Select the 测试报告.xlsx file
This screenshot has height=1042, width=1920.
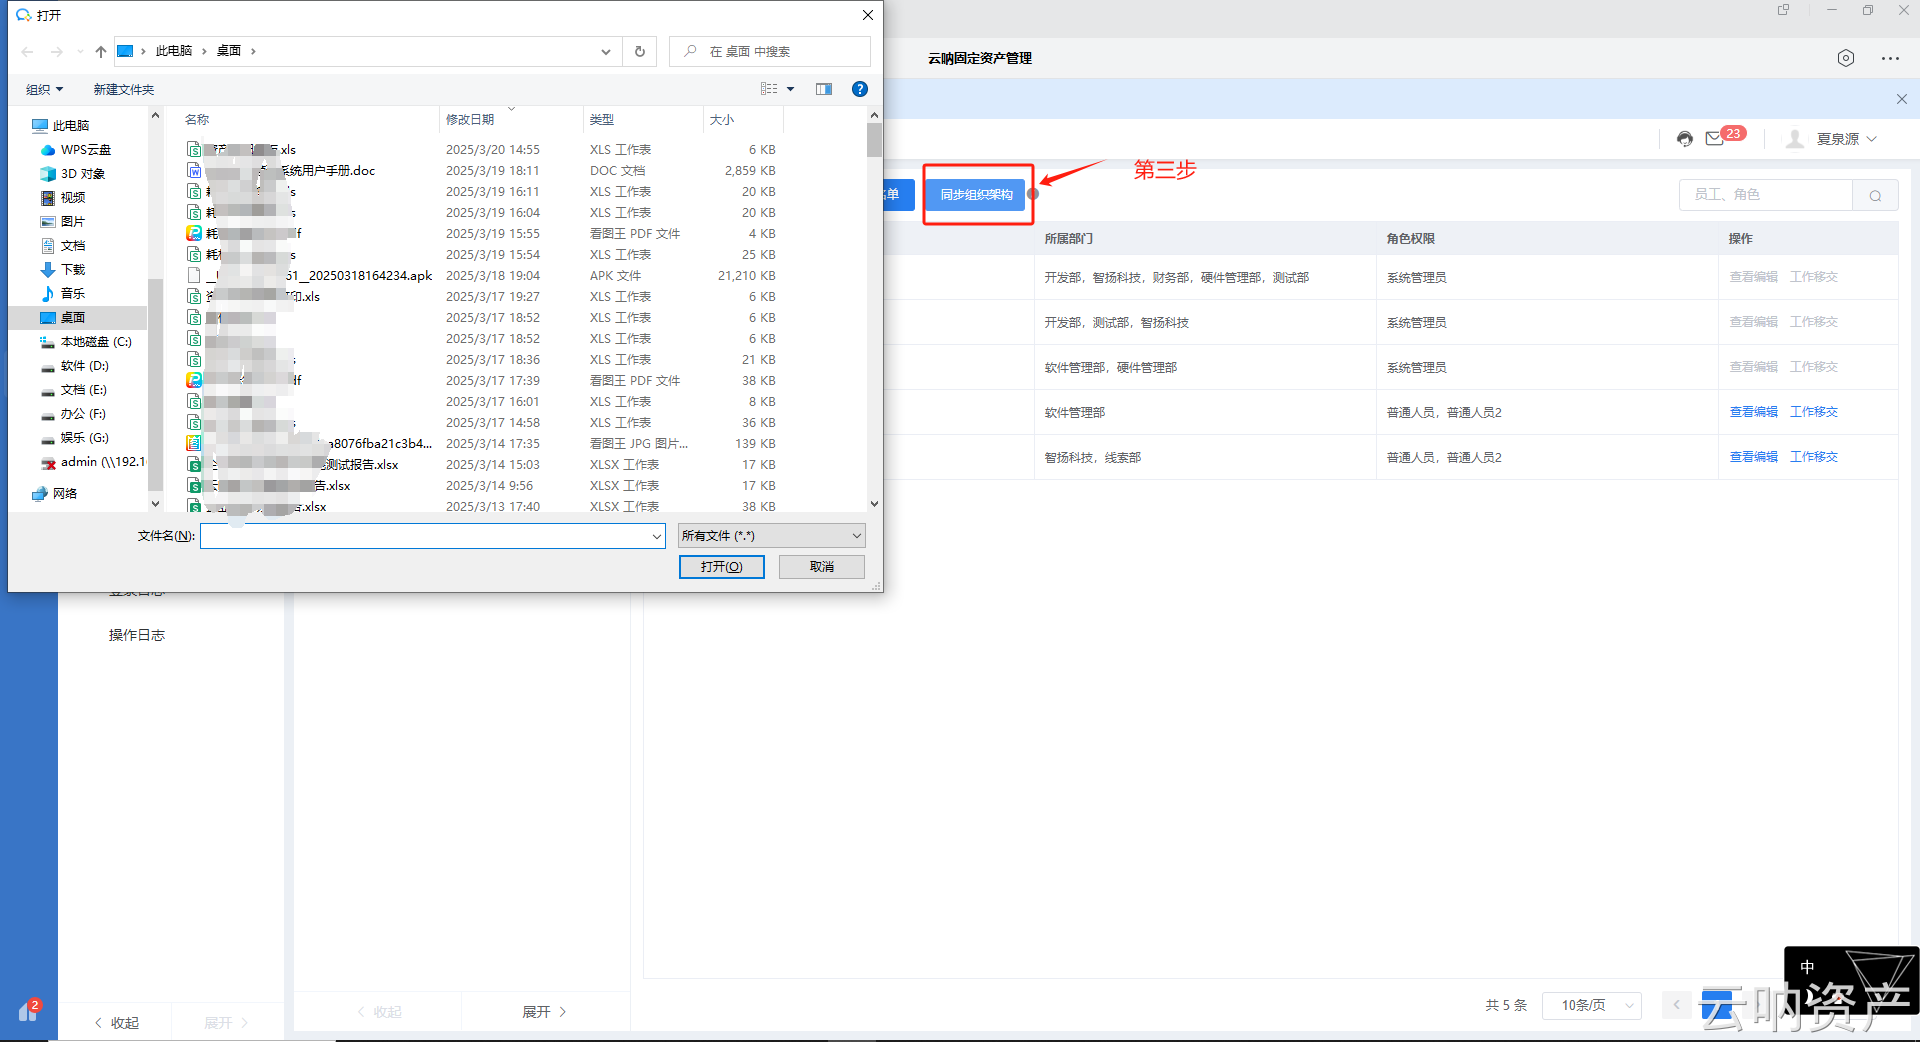tap(293, 465)
